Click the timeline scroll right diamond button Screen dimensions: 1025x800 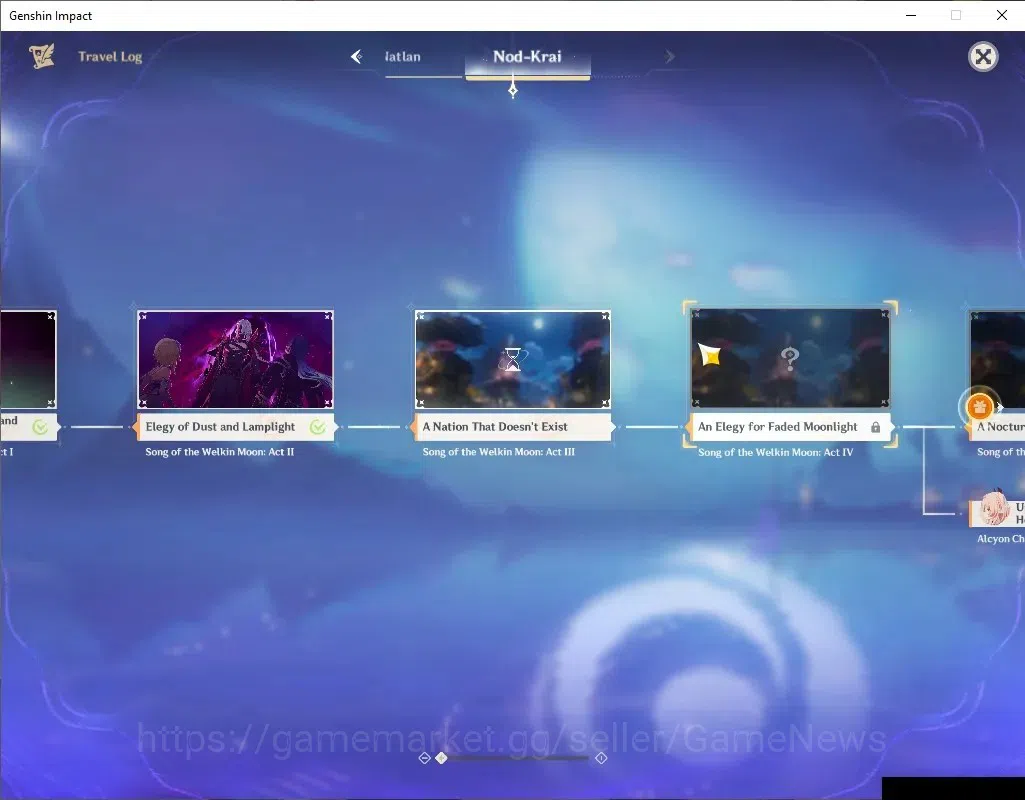point(601,758)
